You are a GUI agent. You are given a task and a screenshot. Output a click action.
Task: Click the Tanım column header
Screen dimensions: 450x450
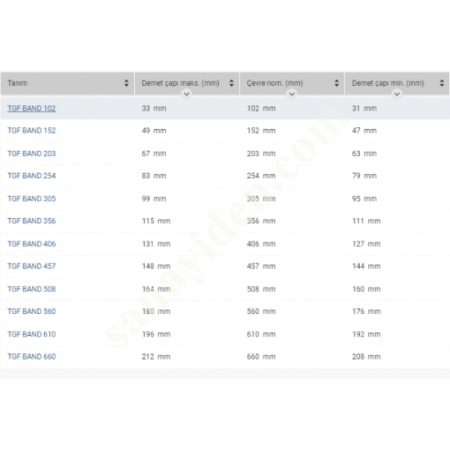(x=67, y=83)
